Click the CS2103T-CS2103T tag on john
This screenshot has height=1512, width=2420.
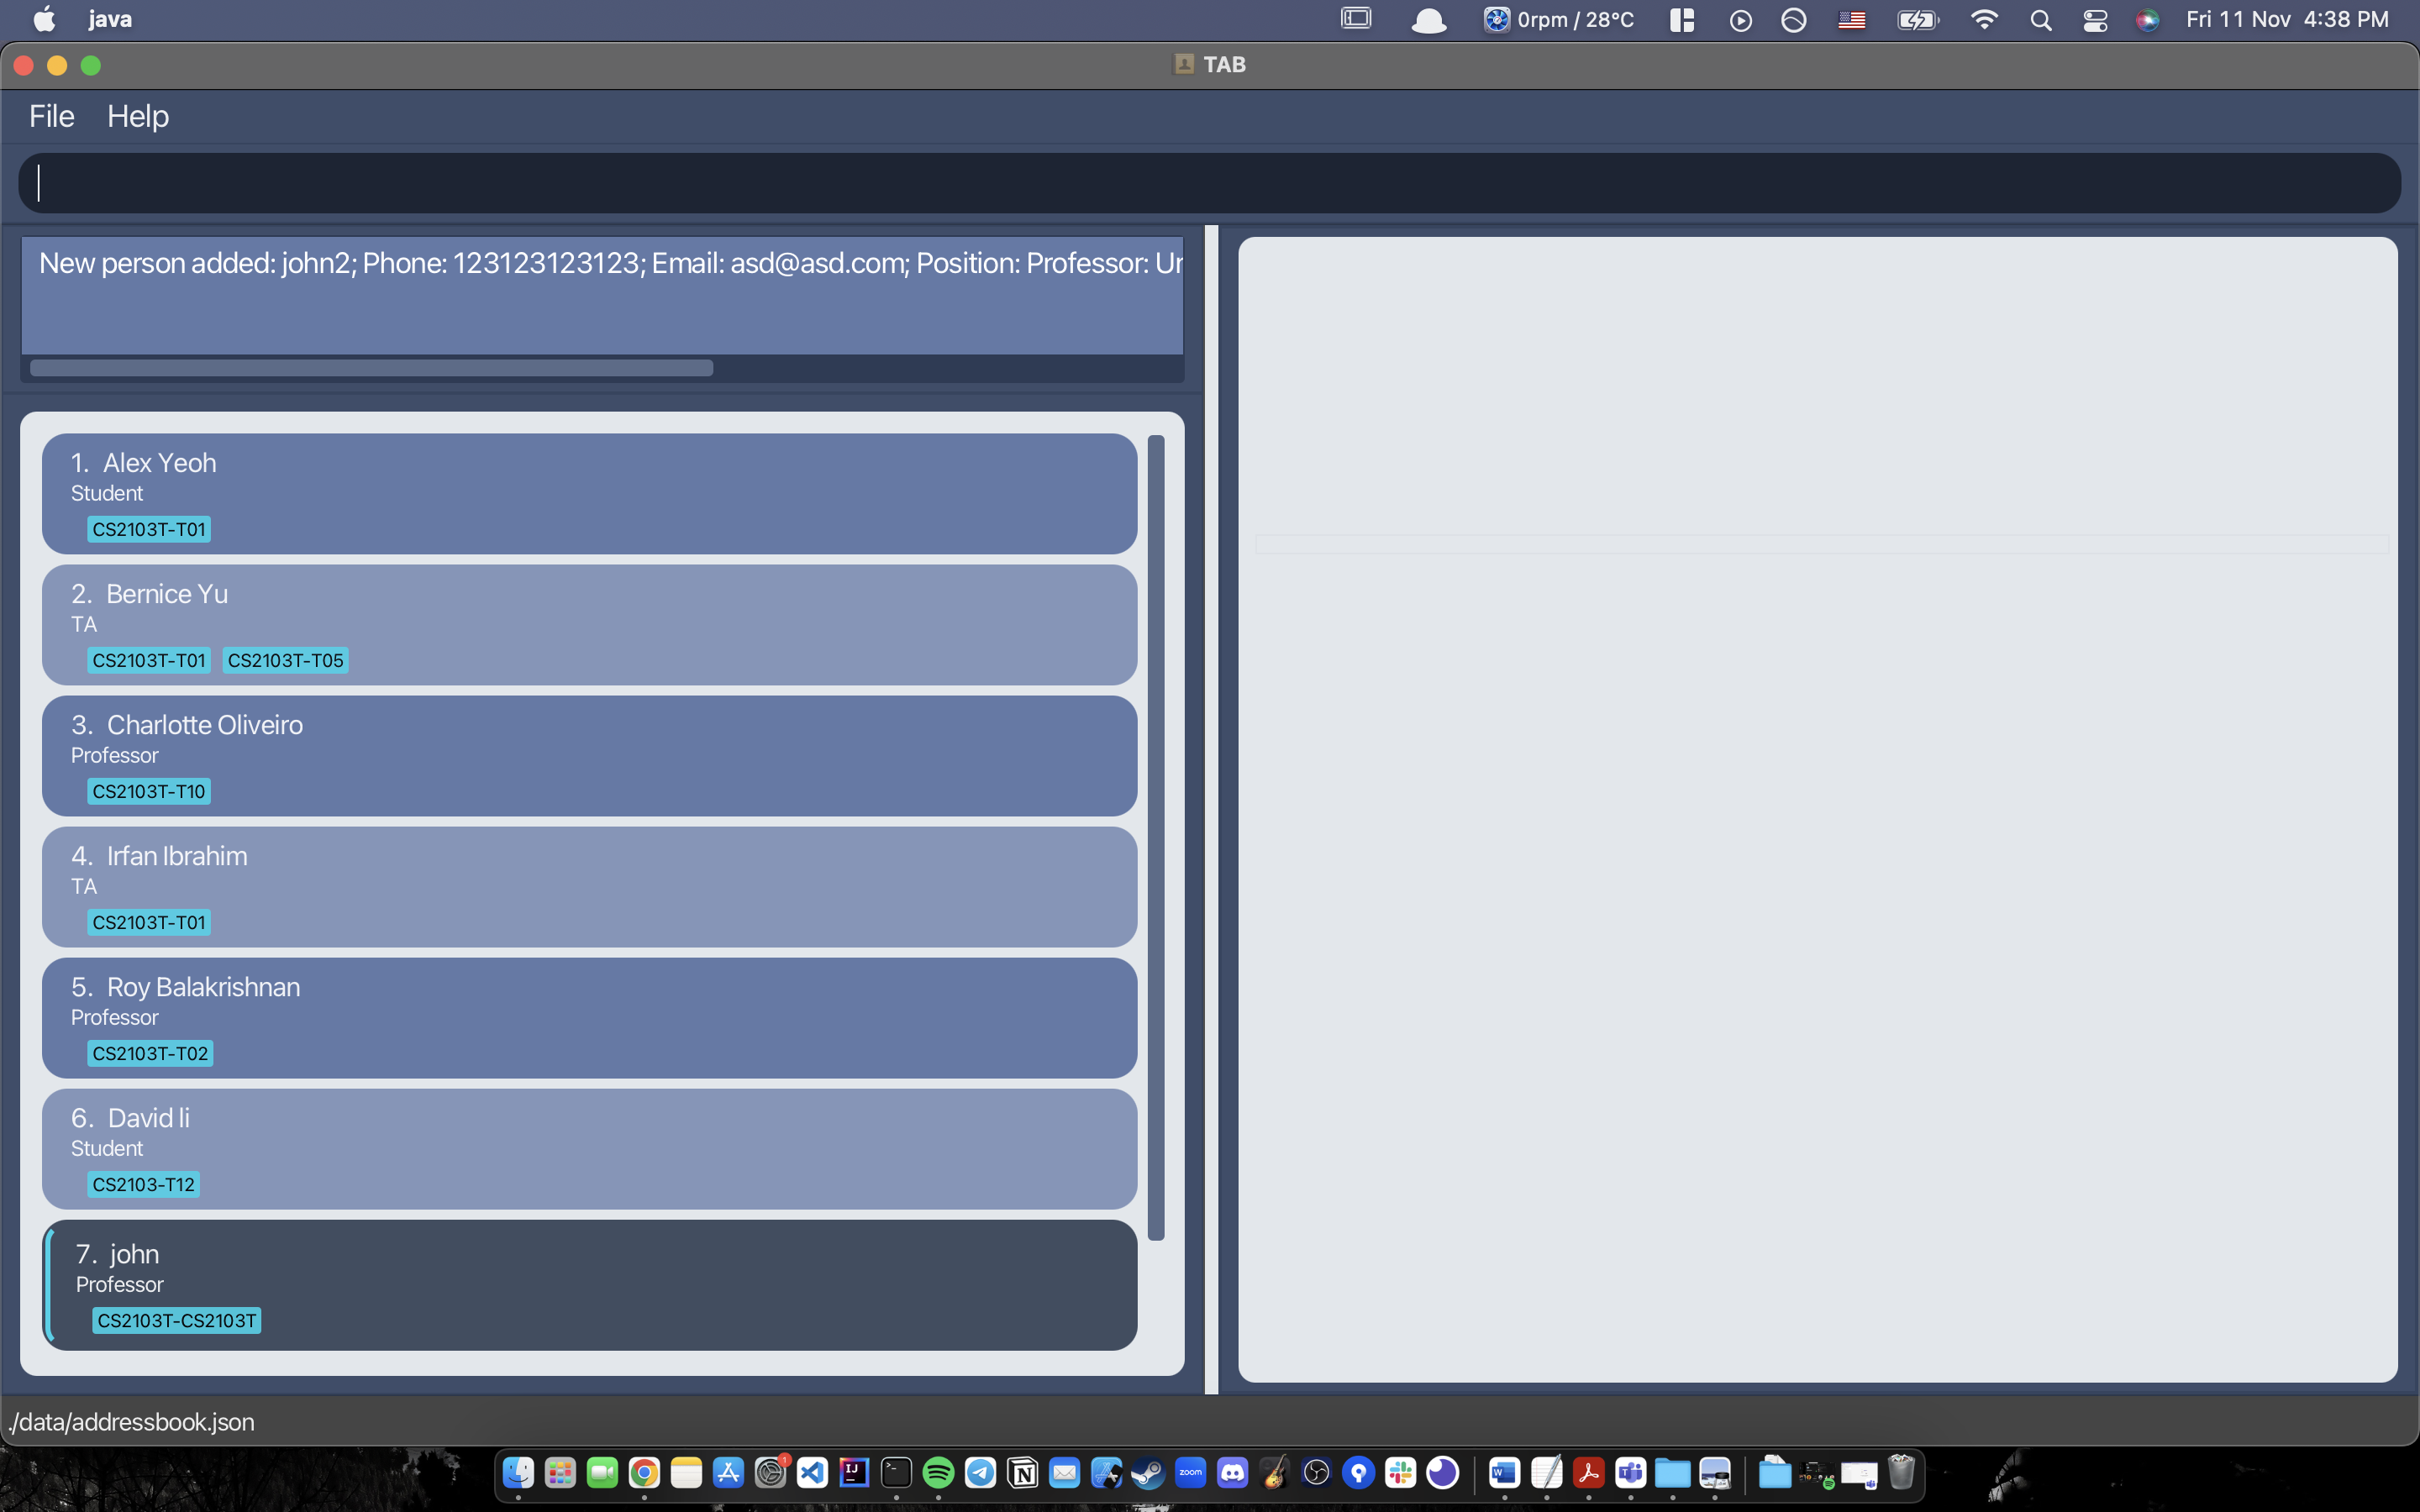(177, 1320)
